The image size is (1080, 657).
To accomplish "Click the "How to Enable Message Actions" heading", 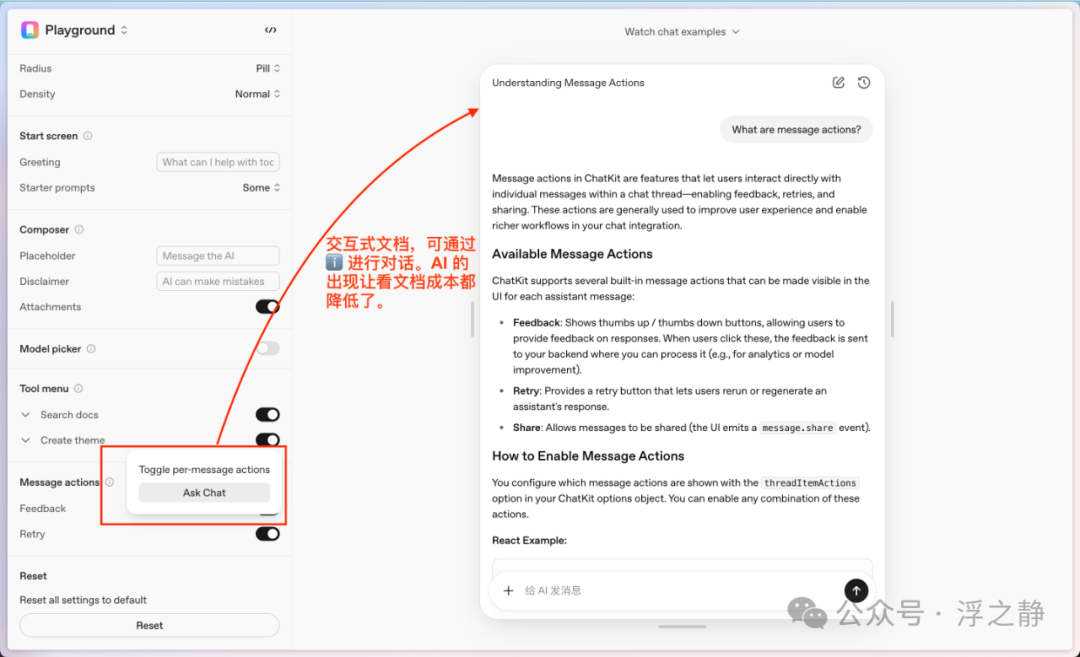I will pyautogui.click(x=588, y=456).
